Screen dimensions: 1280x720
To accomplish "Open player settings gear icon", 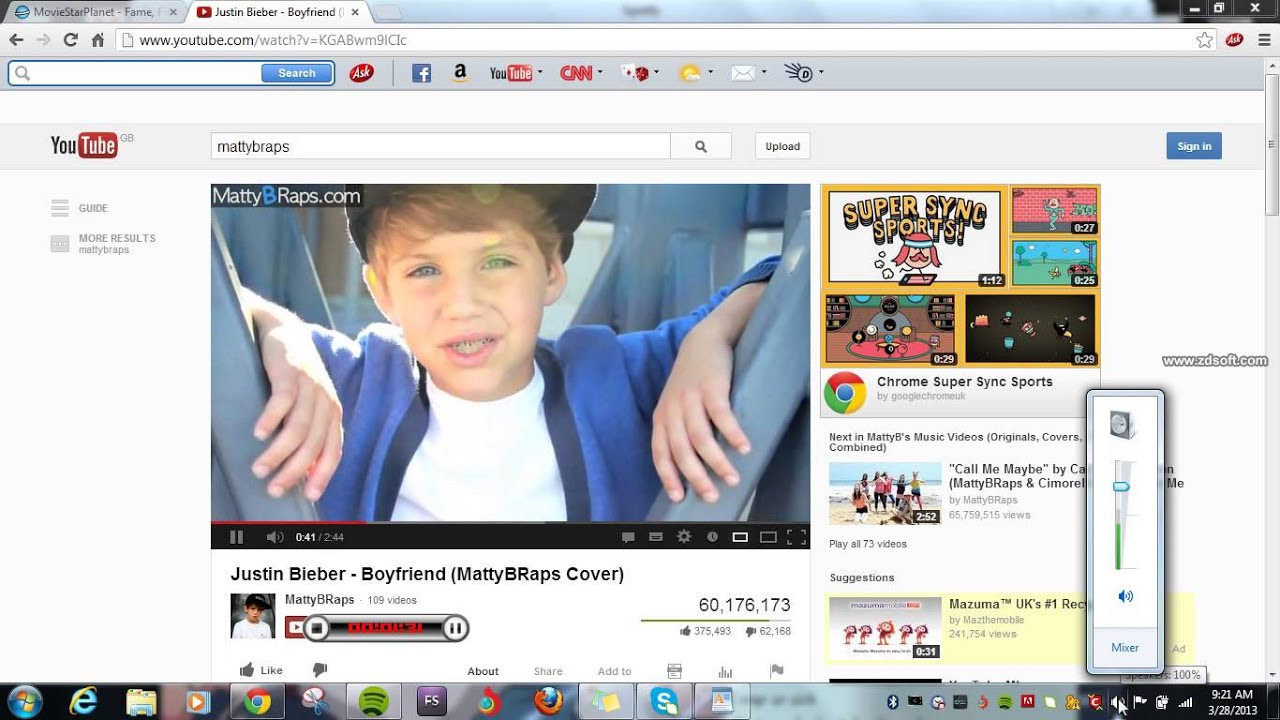I will pos(684,537).
